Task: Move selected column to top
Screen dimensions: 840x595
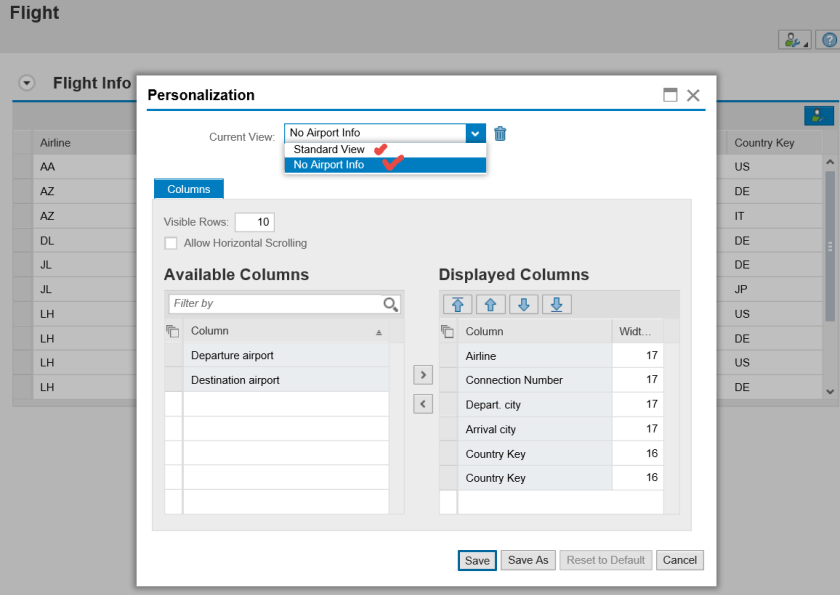Action: [x=456, y=304]
